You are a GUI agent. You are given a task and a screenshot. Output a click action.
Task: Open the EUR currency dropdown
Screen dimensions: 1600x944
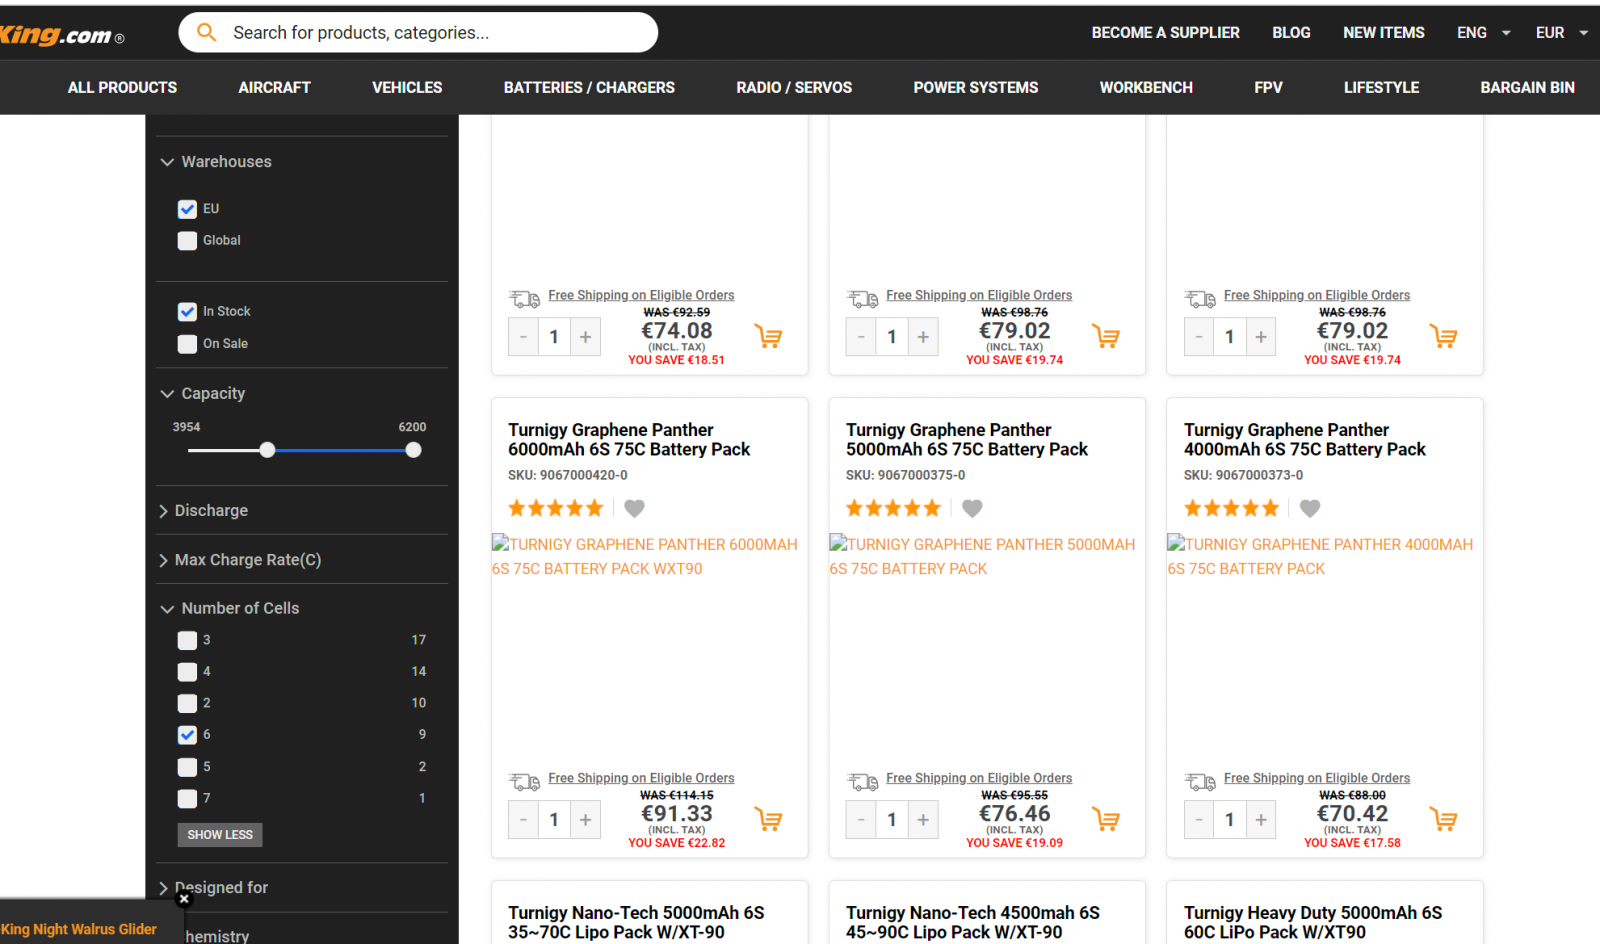1561,33
